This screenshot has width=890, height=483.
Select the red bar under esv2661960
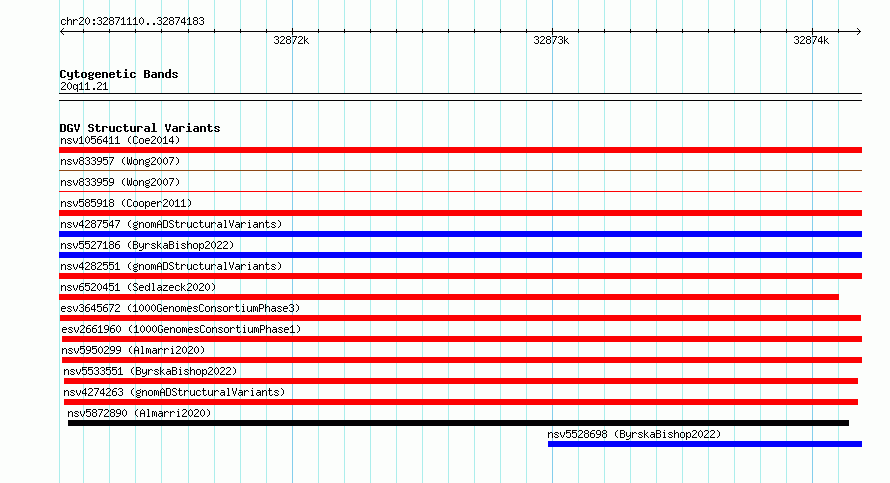[x=461, y=339]
